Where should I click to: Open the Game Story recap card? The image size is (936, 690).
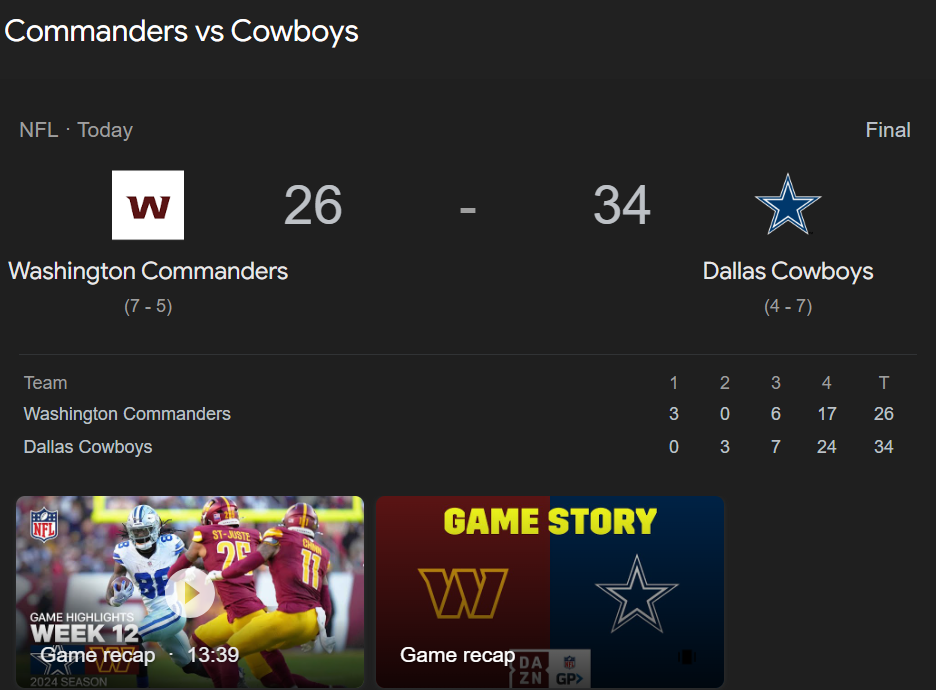coord(550,592)
